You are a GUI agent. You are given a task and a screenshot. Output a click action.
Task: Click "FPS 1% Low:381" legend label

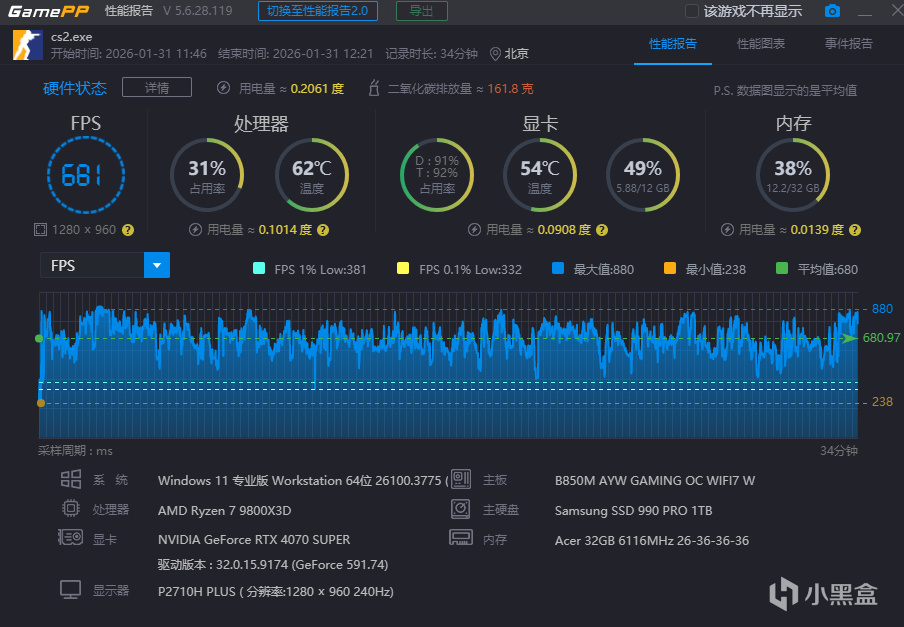[x=320, y=270]
